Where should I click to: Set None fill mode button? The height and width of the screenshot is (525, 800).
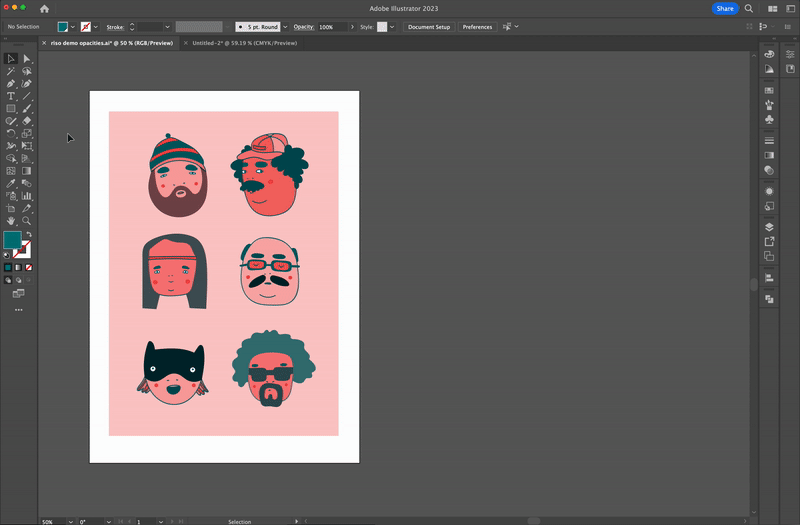click(x=29, y=267)
